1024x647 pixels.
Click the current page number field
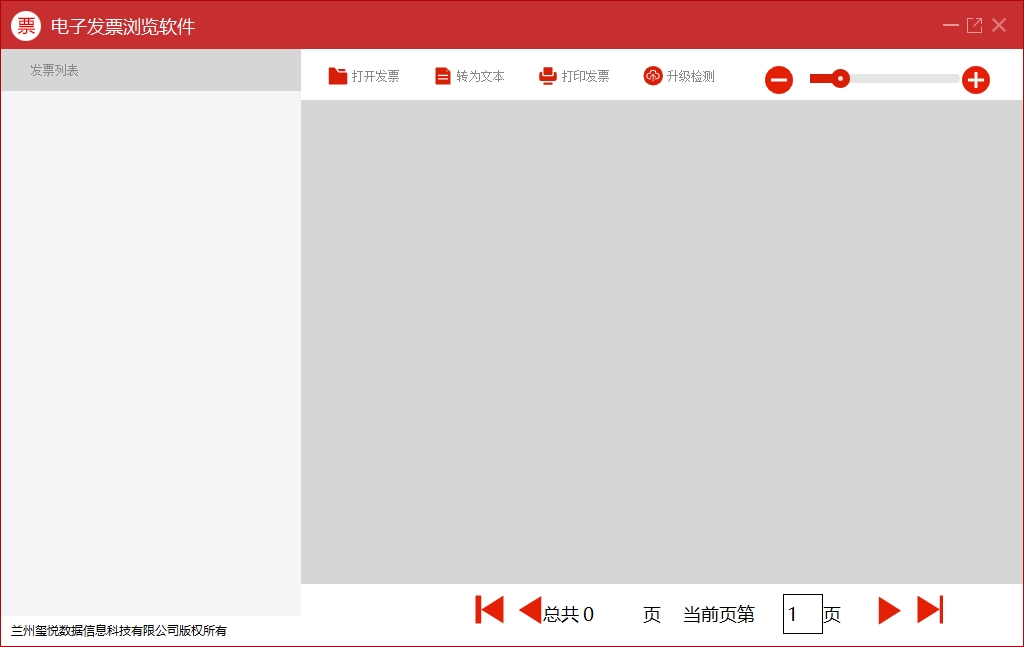pyautogui.click(x=802, y=614)
